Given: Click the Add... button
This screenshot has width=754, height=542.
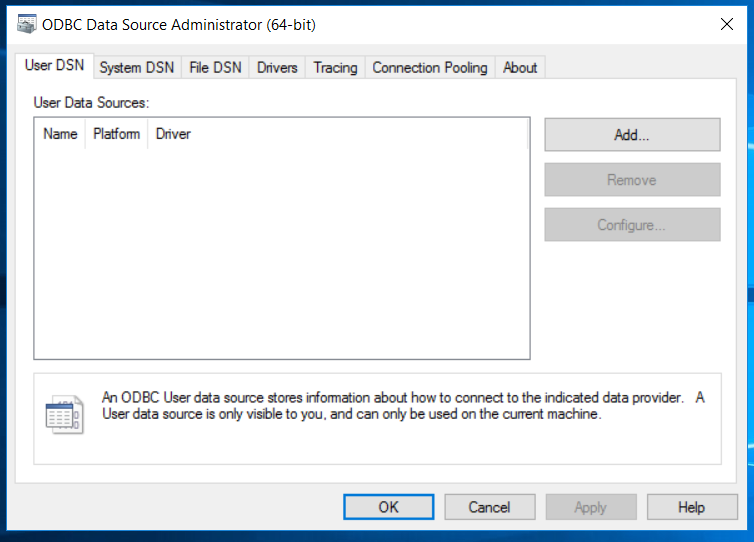Looking at the screenshot, I should (x=632, y=135).
